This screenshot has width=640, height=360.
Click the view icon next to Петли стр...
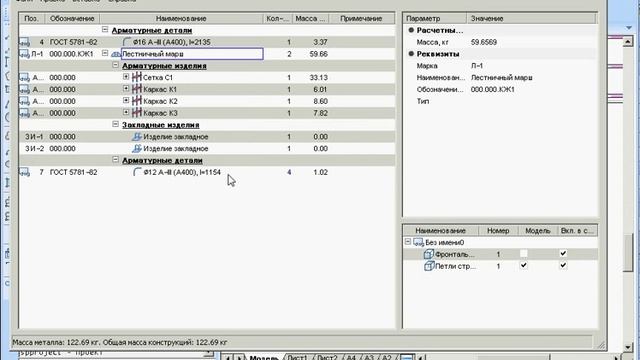pyautogui.click(x=429, y=266)
